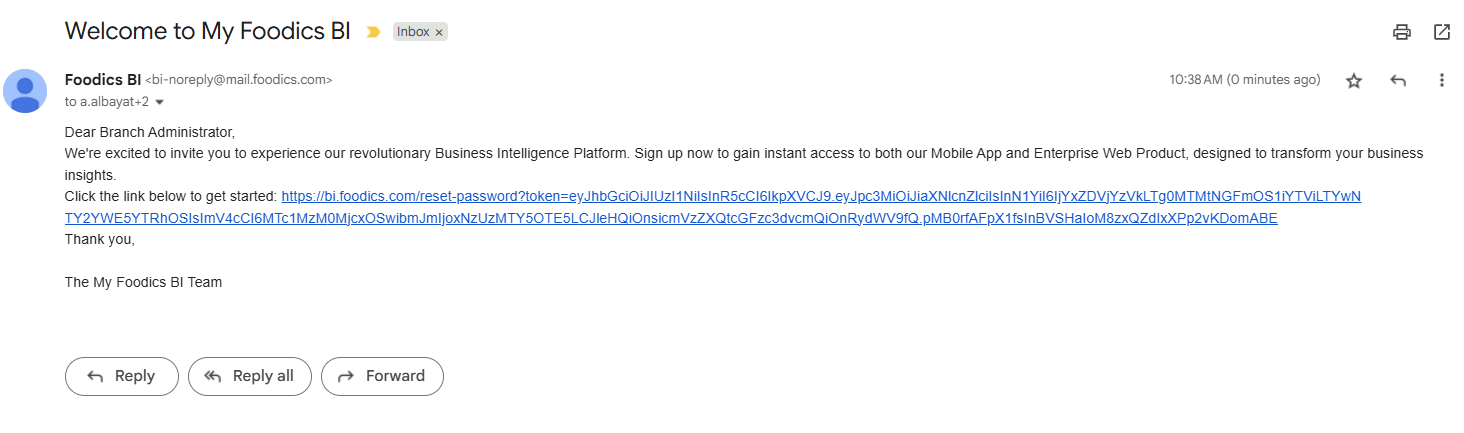The height and width of the screenshot is (433, 1464).
Task: Toggle the yellow importance marker
Action: [x=373, y=32]
